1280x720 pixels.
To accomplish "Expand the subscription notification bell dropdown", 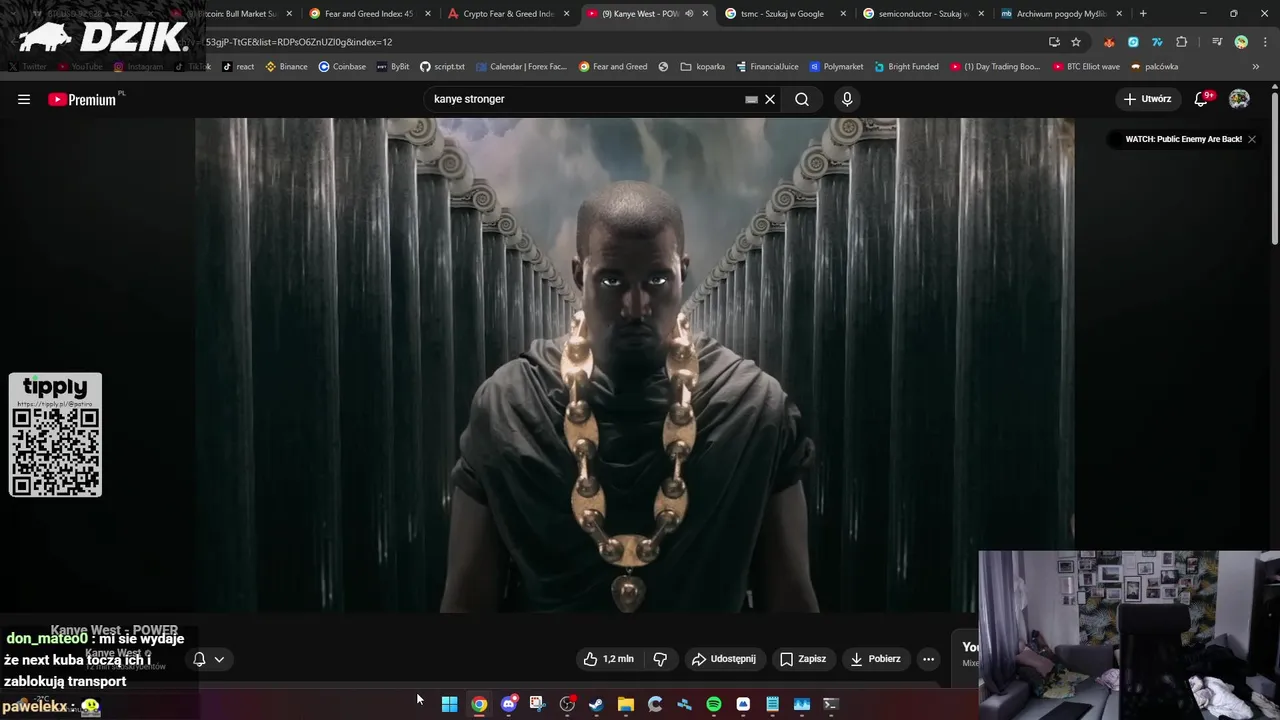I will coord(209,659).
